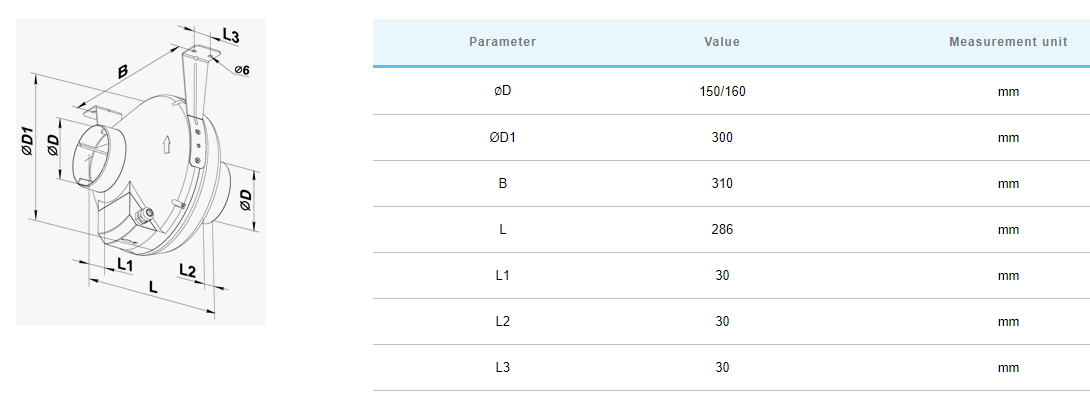Click the fan dimension diagram image
The image size is (1090, 407).
coord(140,171)
